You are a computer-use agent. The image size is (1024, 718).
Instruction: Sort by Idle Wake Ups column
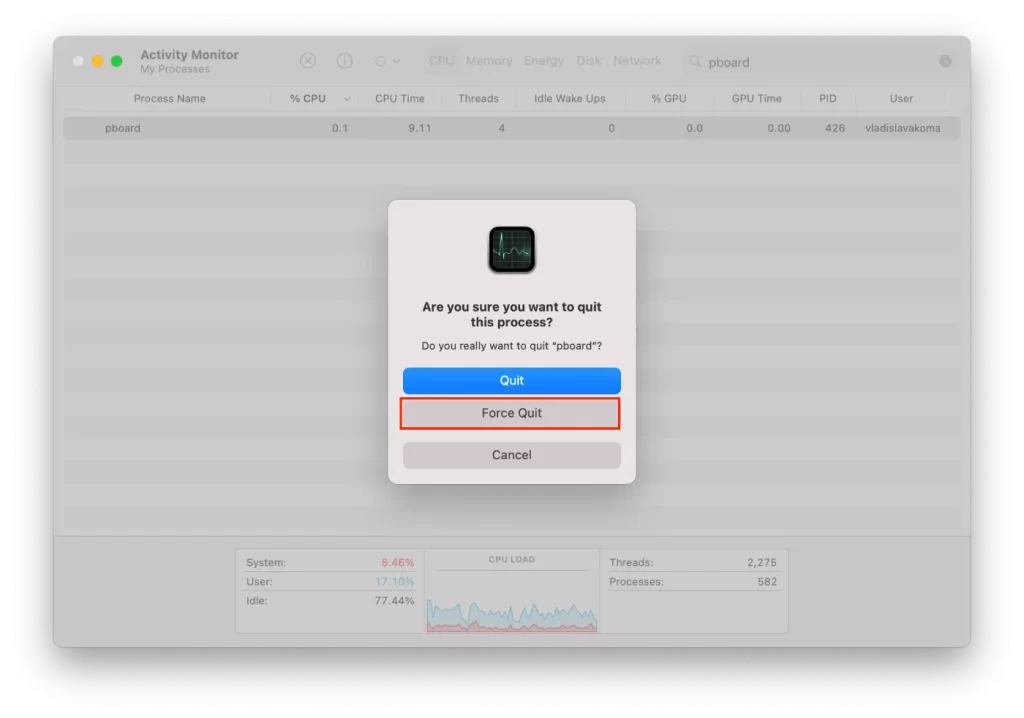click(x=569, y=99)
